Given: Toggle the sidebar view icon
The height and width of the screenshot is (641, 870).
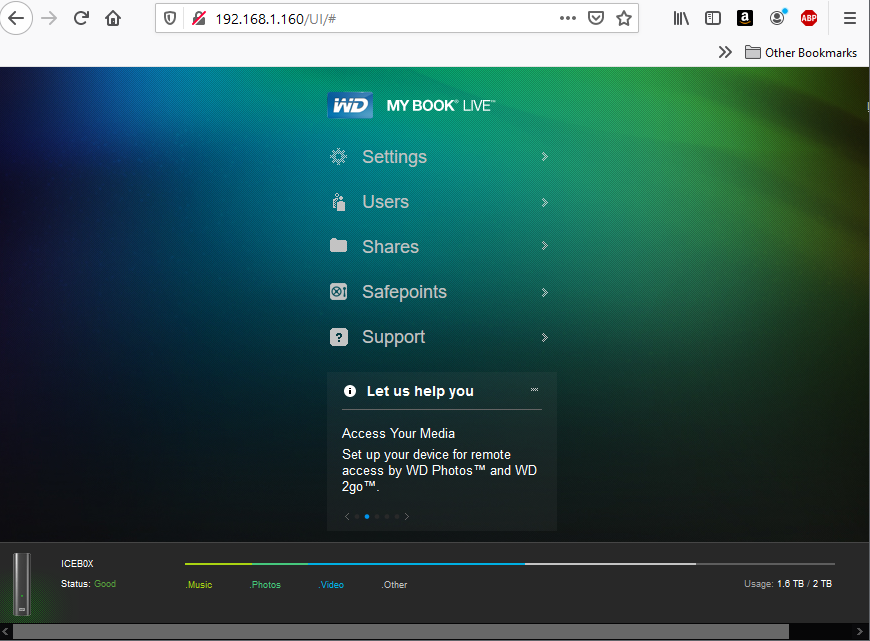Looking at the screenshot, I should click(713, 18).
